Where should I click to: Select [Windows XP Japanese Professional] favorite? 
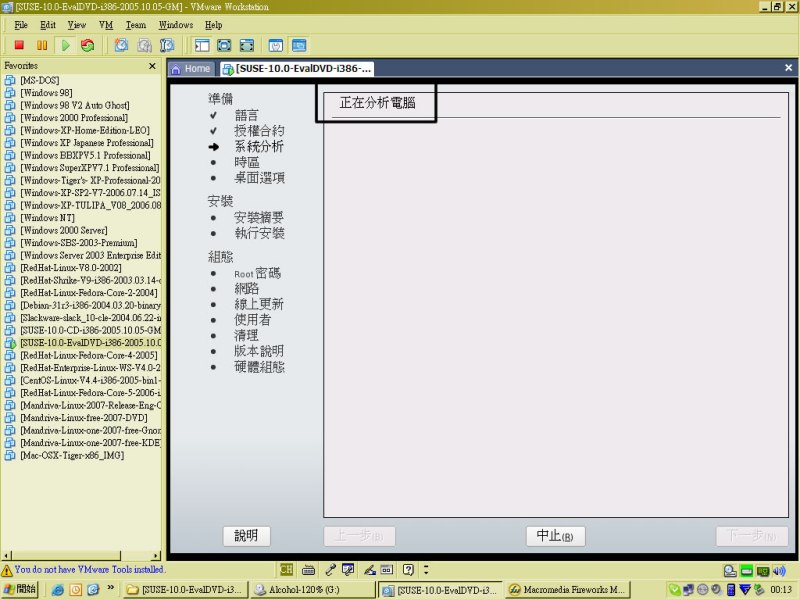87,143
